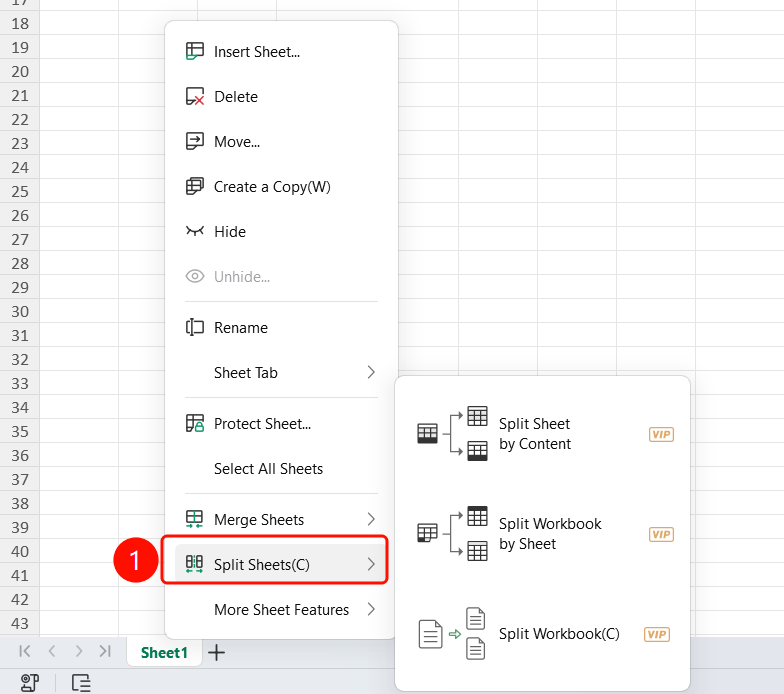Click the Rename icon
This screenshot has width=784, height=694.
pos(194,327)
